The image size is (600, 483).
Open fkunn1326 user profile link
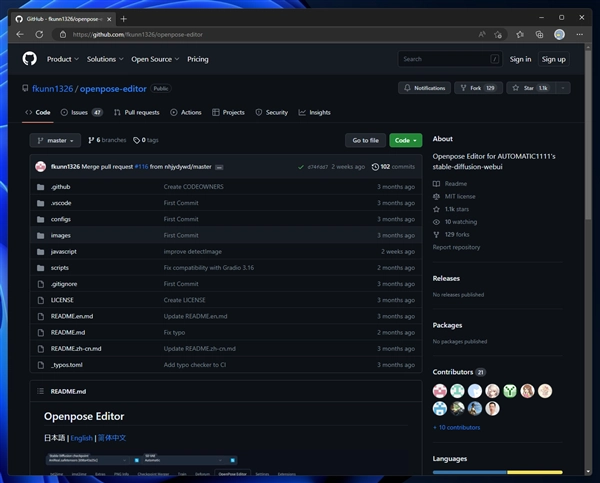[x=52, y=89]
